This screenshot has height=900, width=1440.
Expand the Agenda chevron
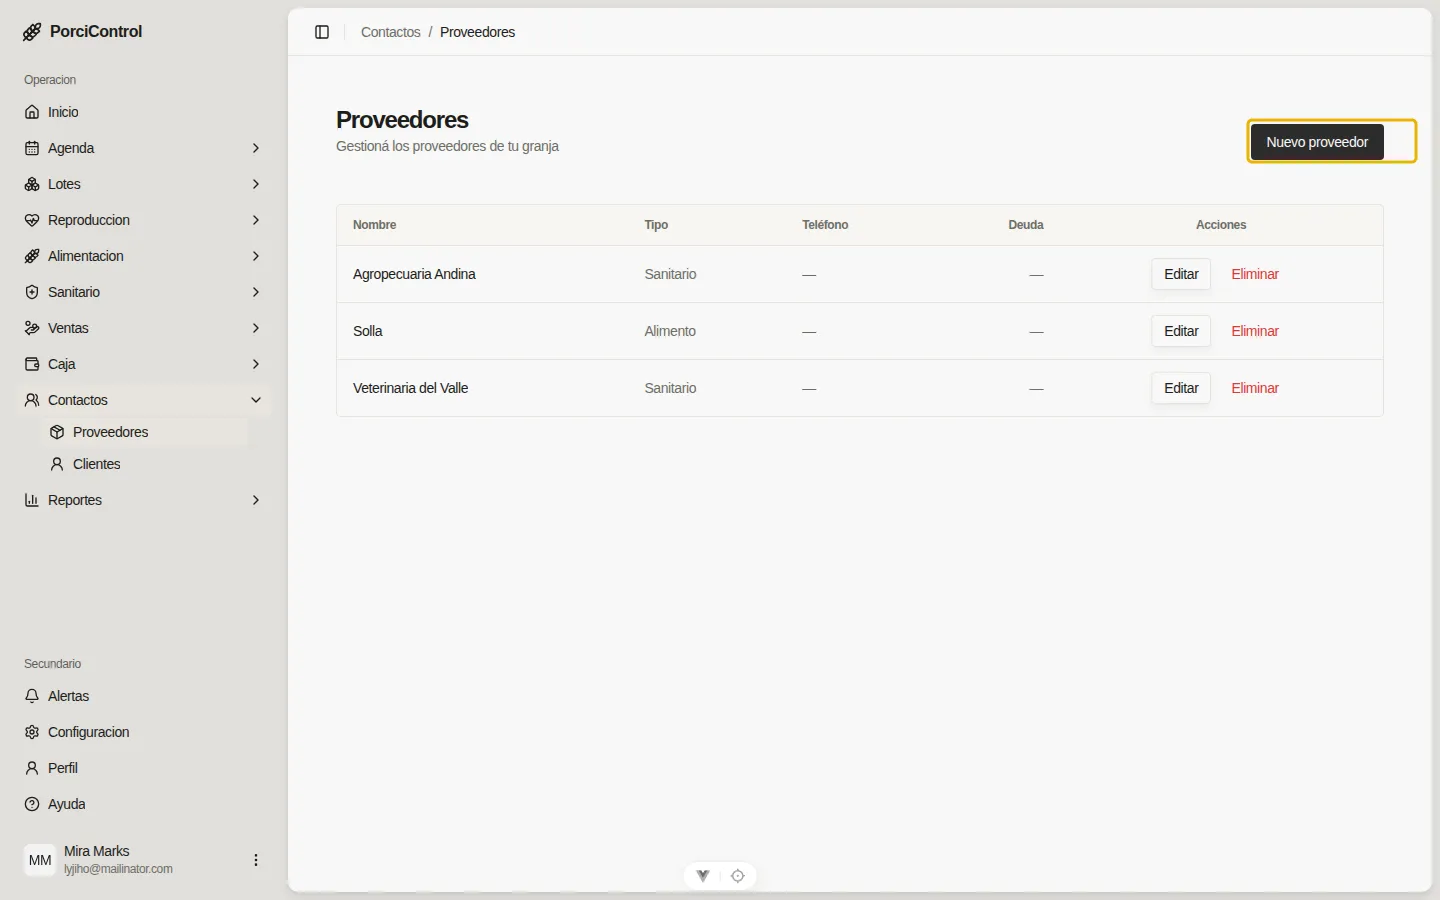tap(256, 148)
